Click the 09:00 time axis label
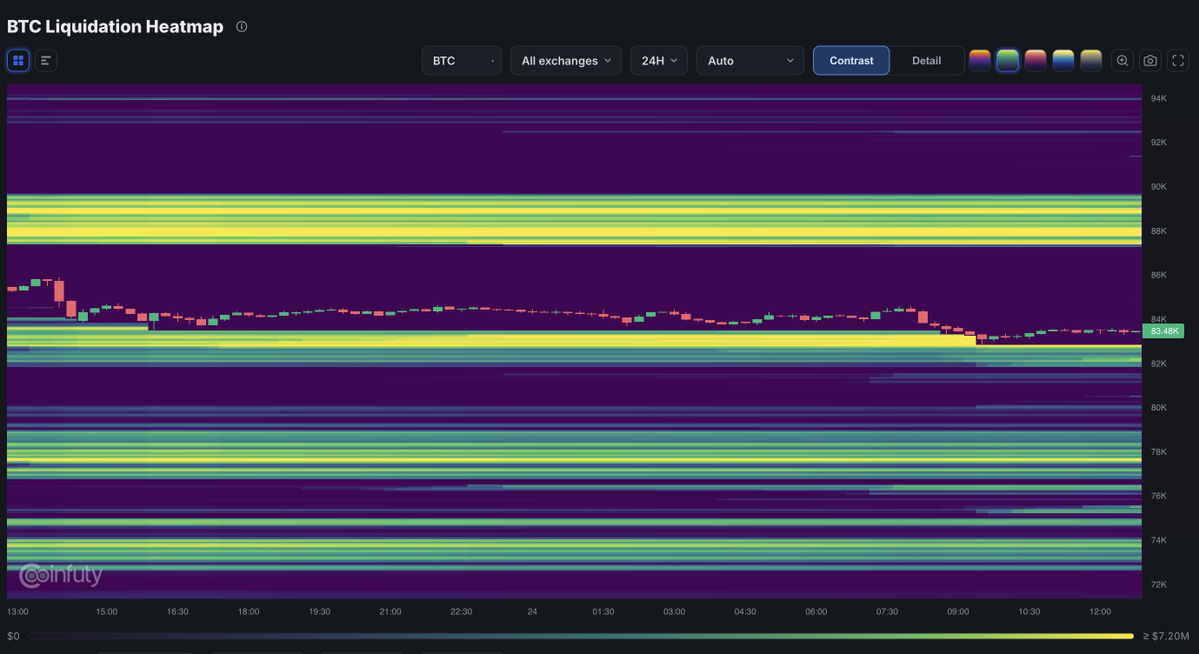This screenshot has height=654, width=1199. (958, 612)
